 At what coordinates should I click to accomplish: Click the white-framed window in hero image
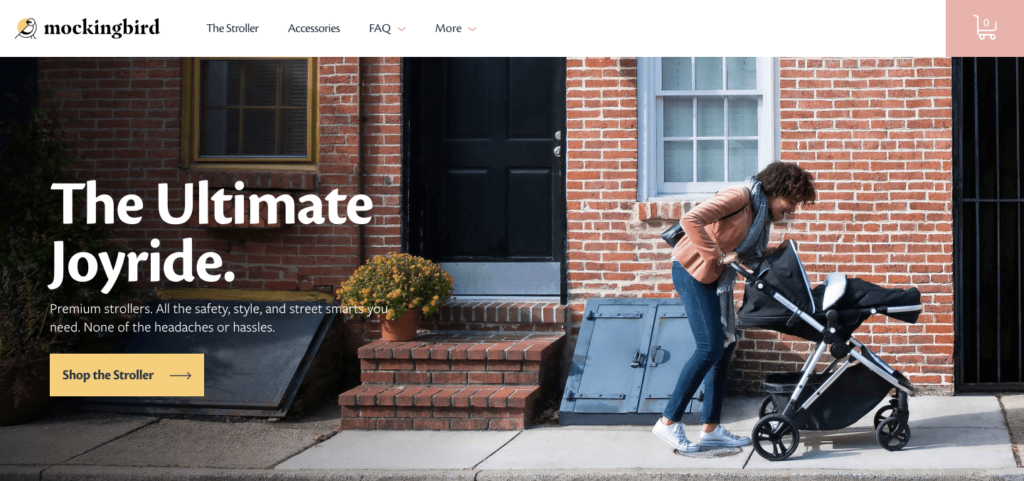(x=709, y=127)
